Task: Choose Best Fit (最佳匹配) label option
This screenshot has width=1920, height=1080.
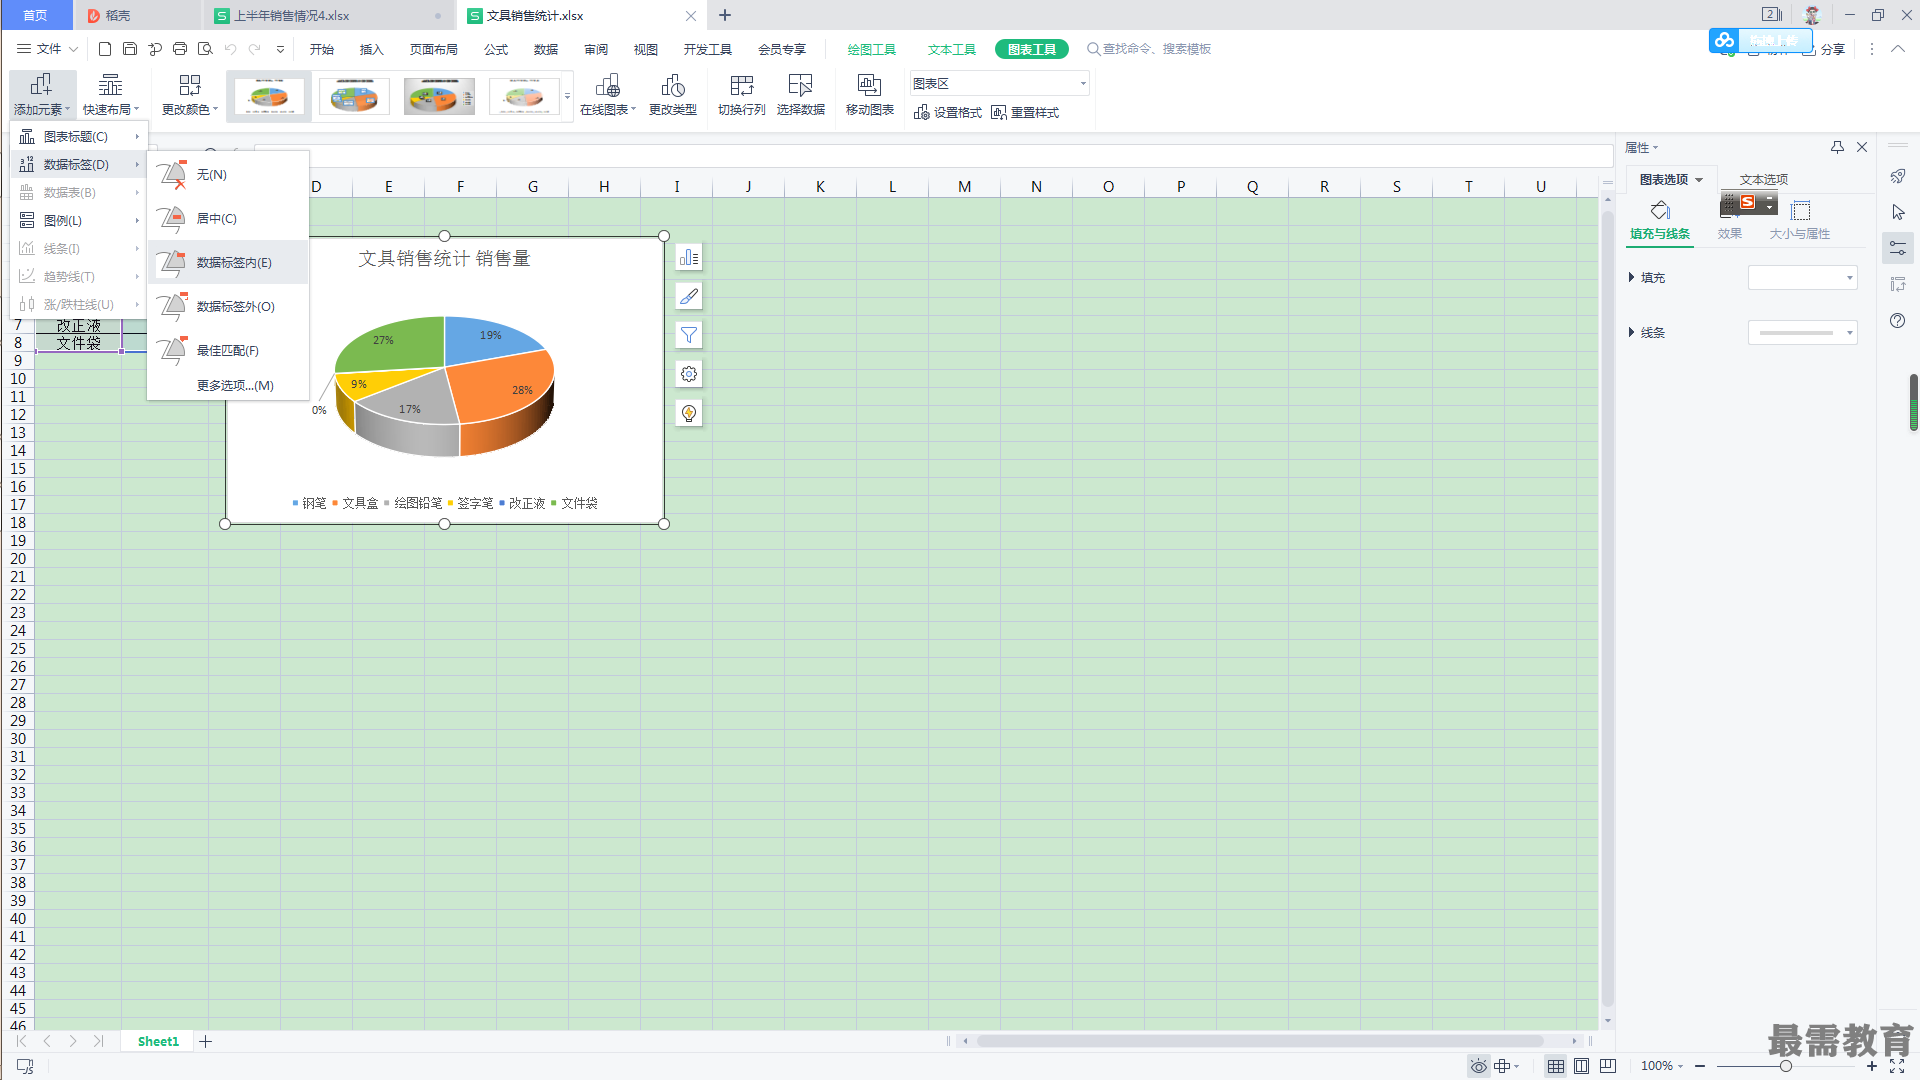Action: [x=228, y=350]
